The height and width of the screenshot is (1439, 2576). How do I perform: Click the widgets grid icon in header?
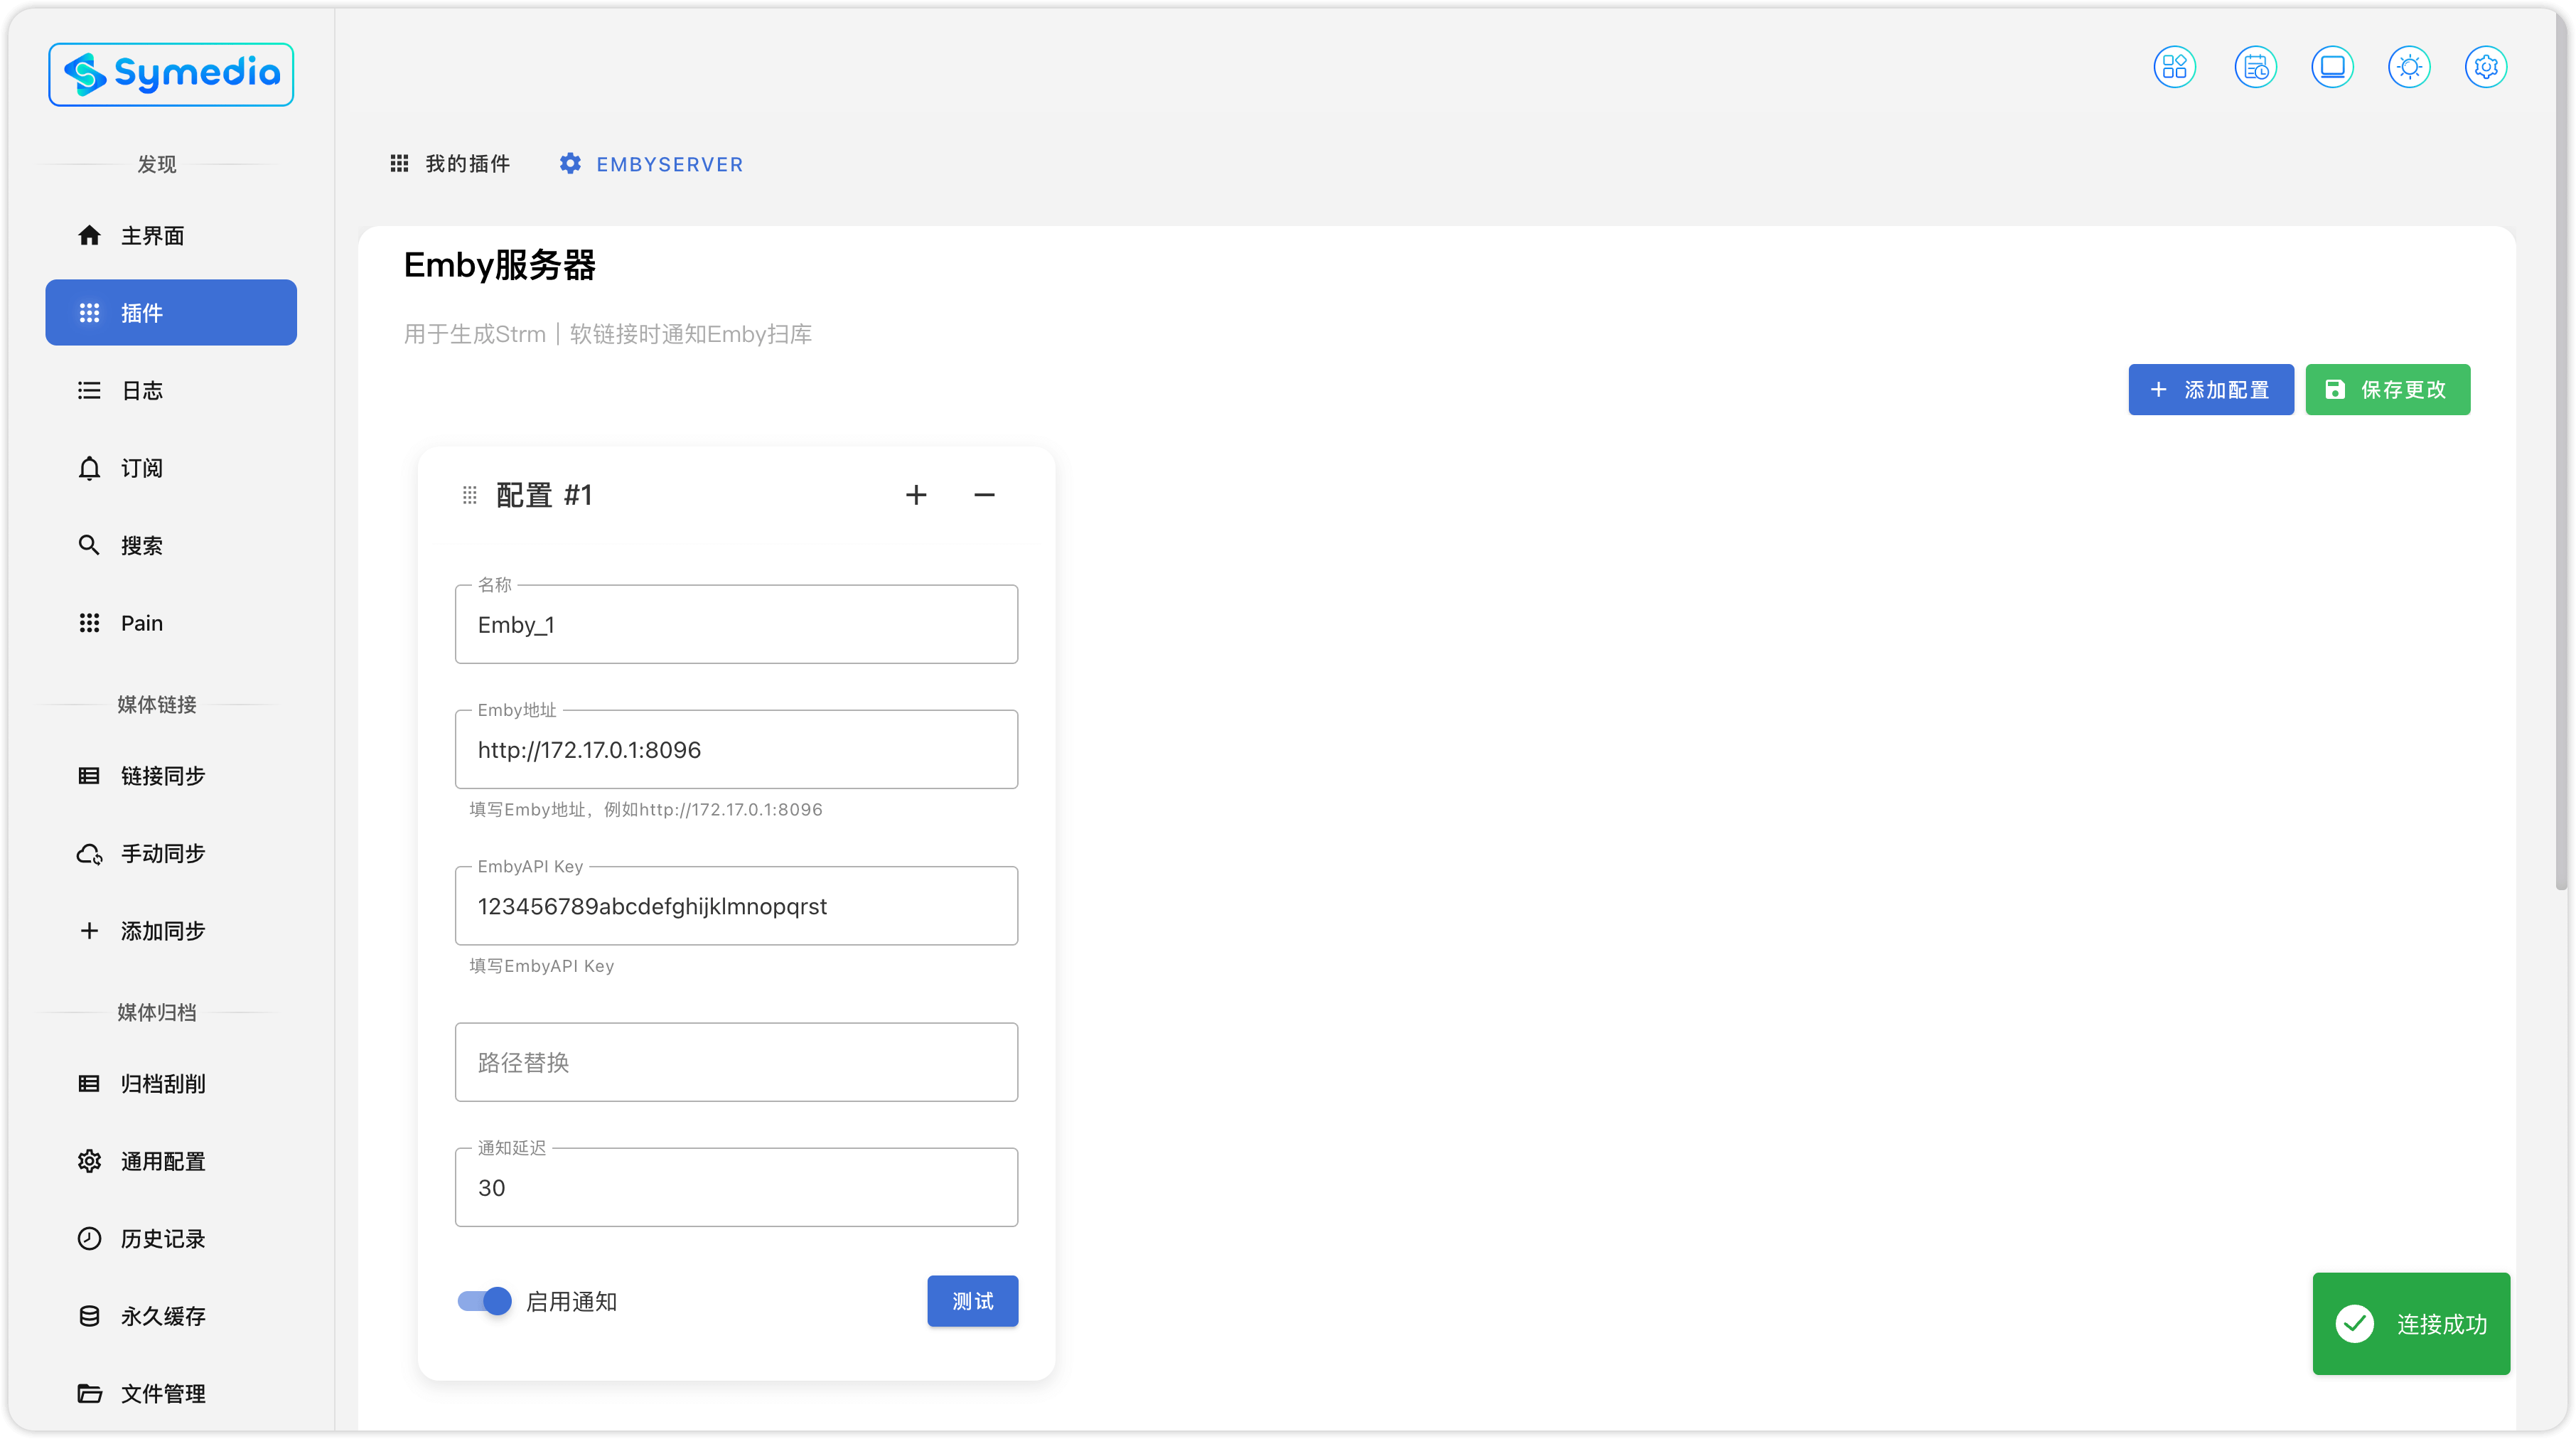click(2174, 67)
